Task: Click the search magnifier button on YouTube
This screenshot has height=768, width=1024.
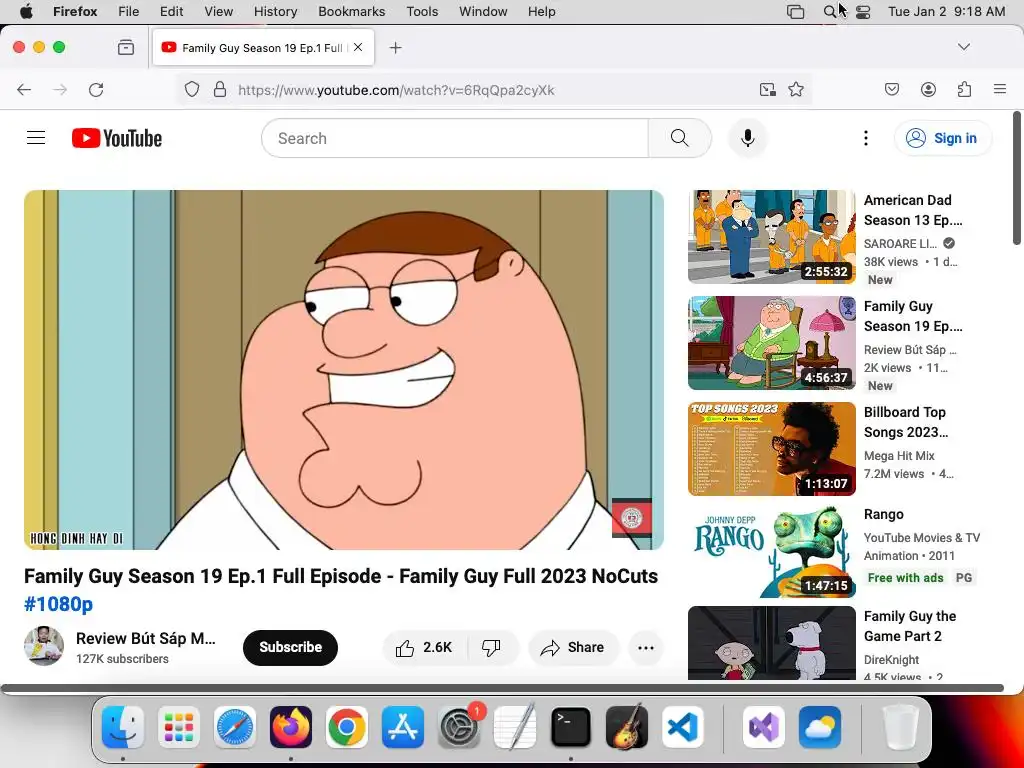Action: point(679,138)
